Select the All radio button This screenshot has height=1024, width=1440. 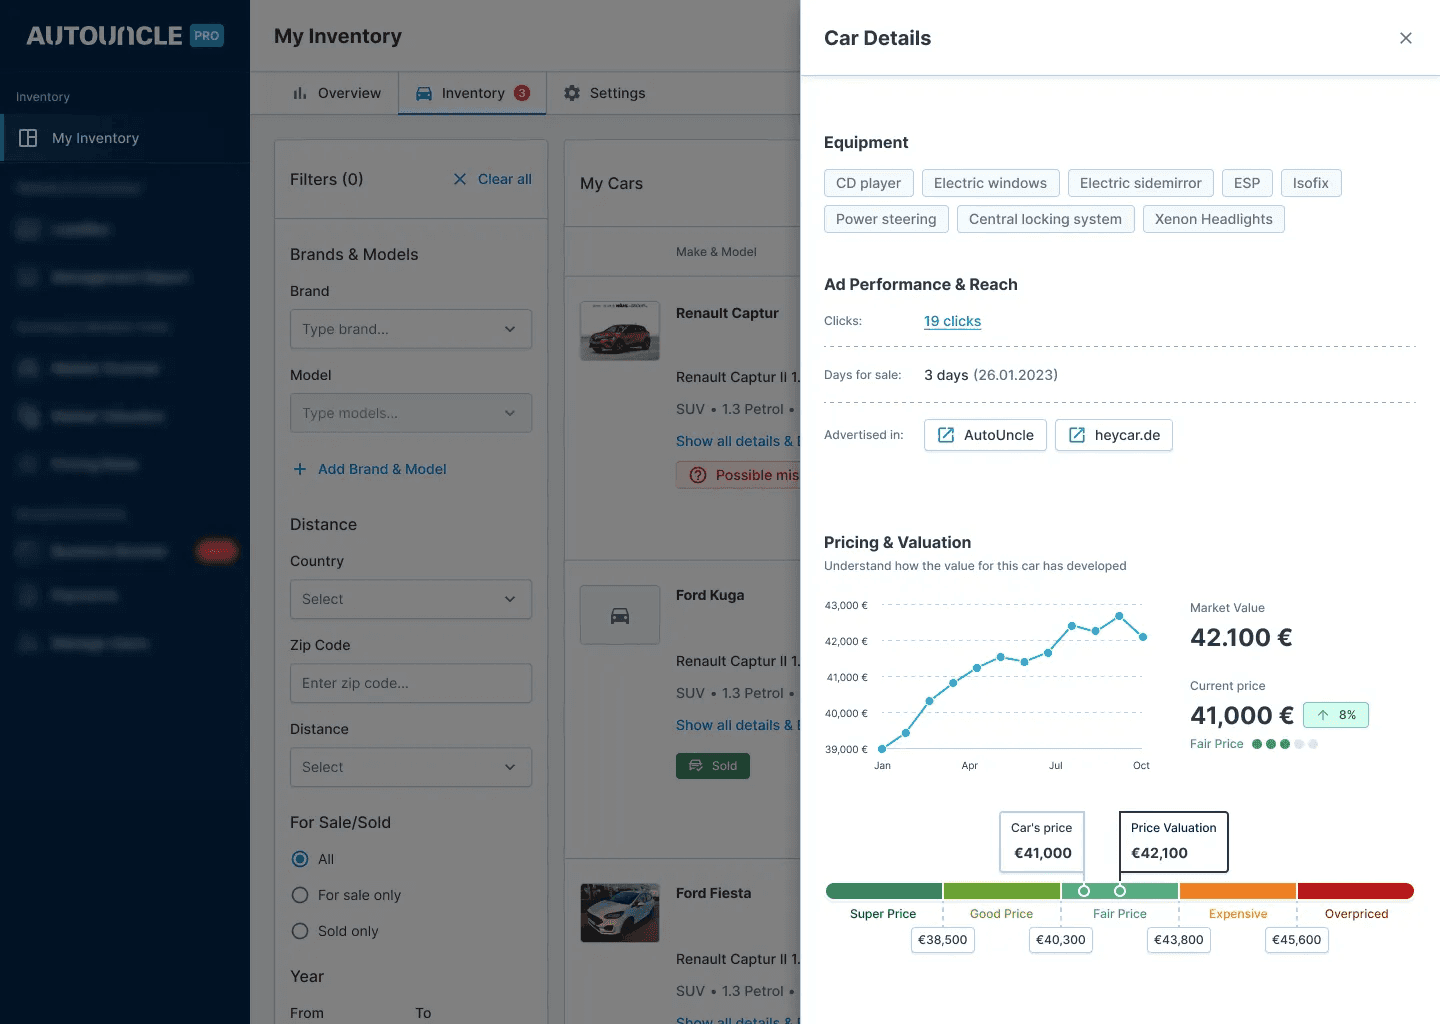coord(300,859)
